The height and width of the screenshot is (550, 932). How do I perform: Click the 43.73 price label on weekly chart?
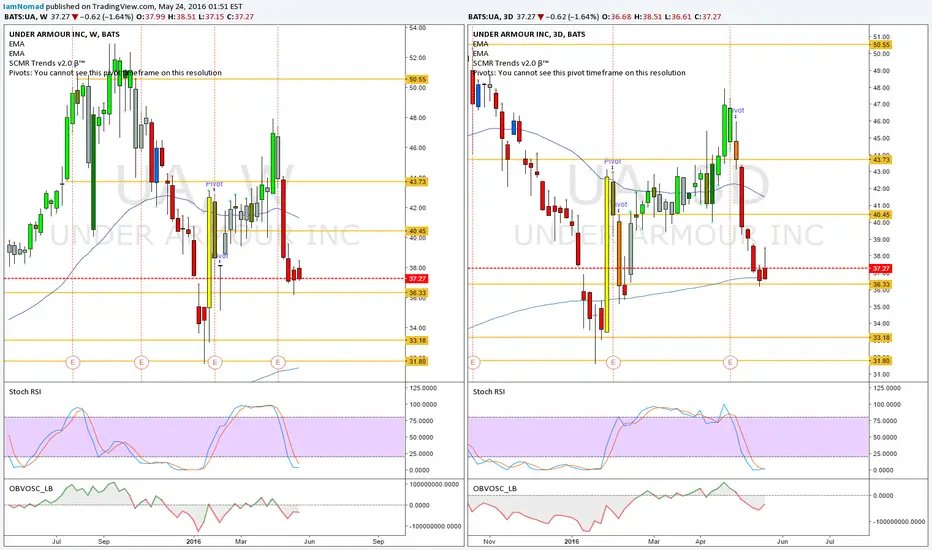(417, 181)
